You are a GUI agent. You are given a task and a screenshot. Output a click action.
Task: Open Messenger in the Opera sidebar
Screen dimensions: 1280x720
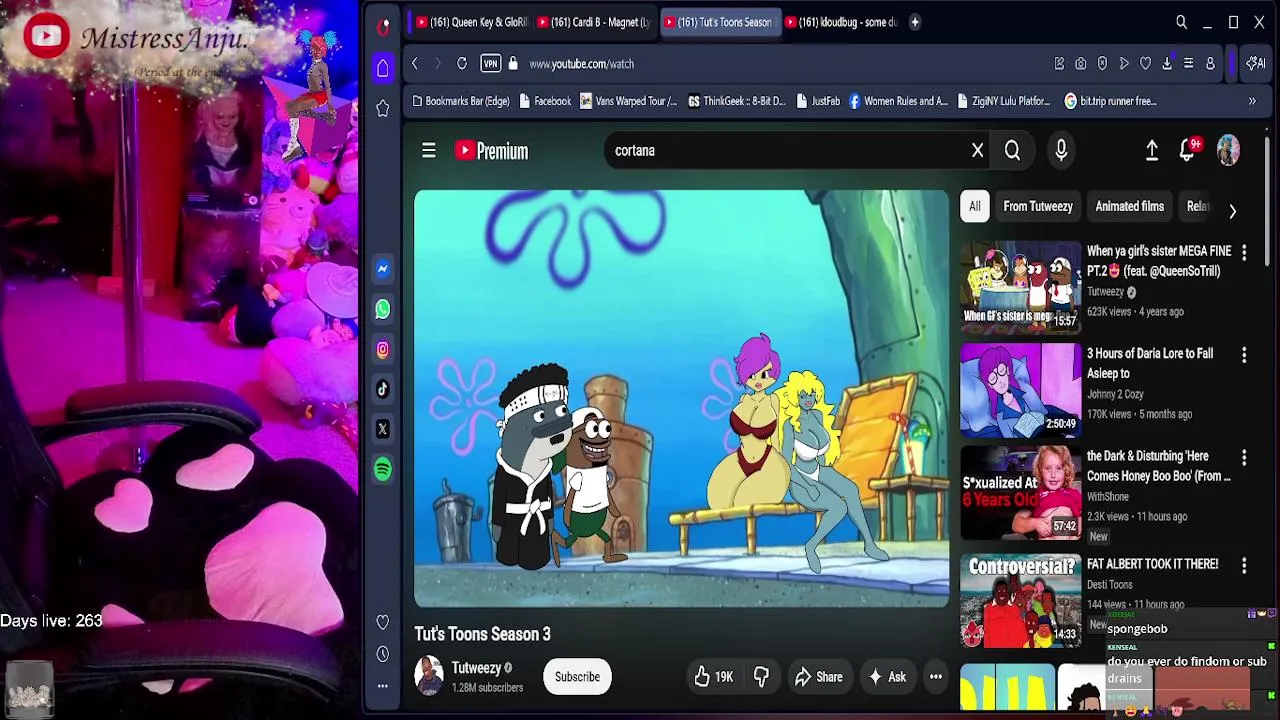click(x=383, y=269)
